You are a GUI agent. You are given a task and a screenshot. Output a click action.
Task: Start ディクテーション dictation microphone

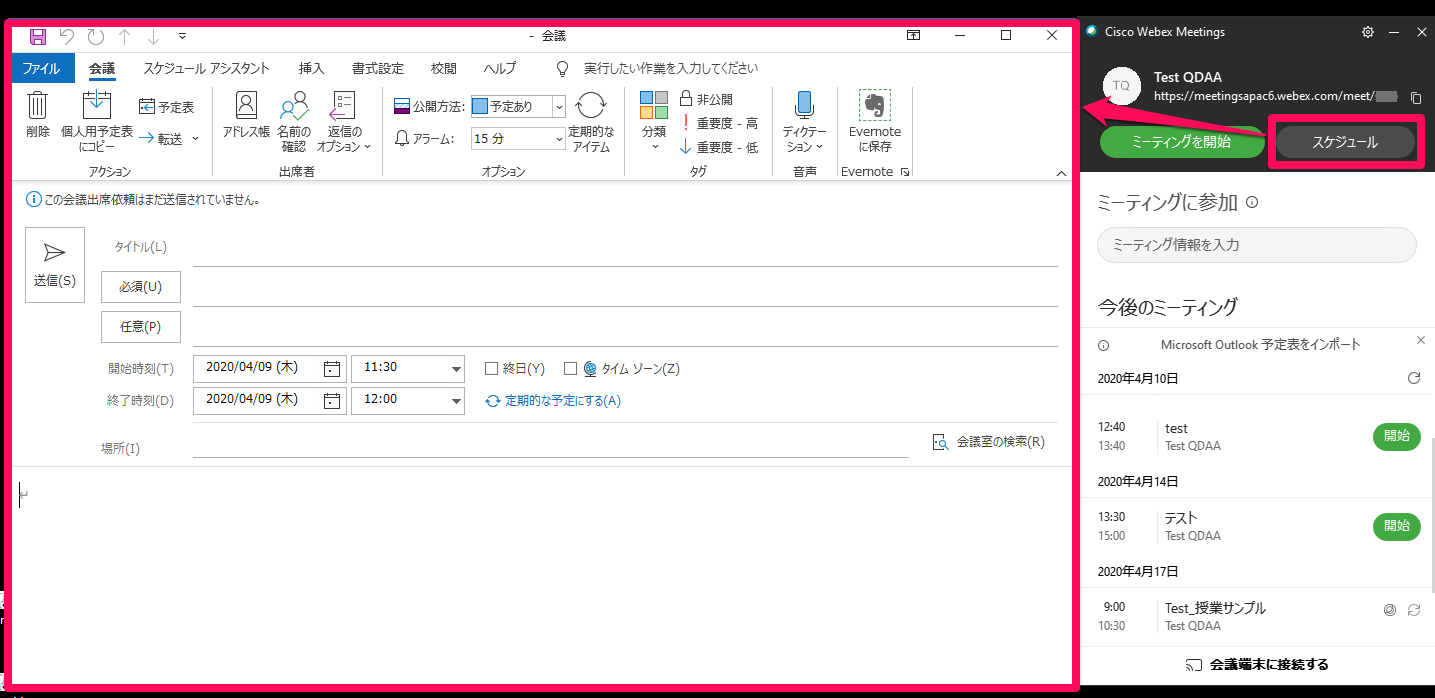(804, 120)
